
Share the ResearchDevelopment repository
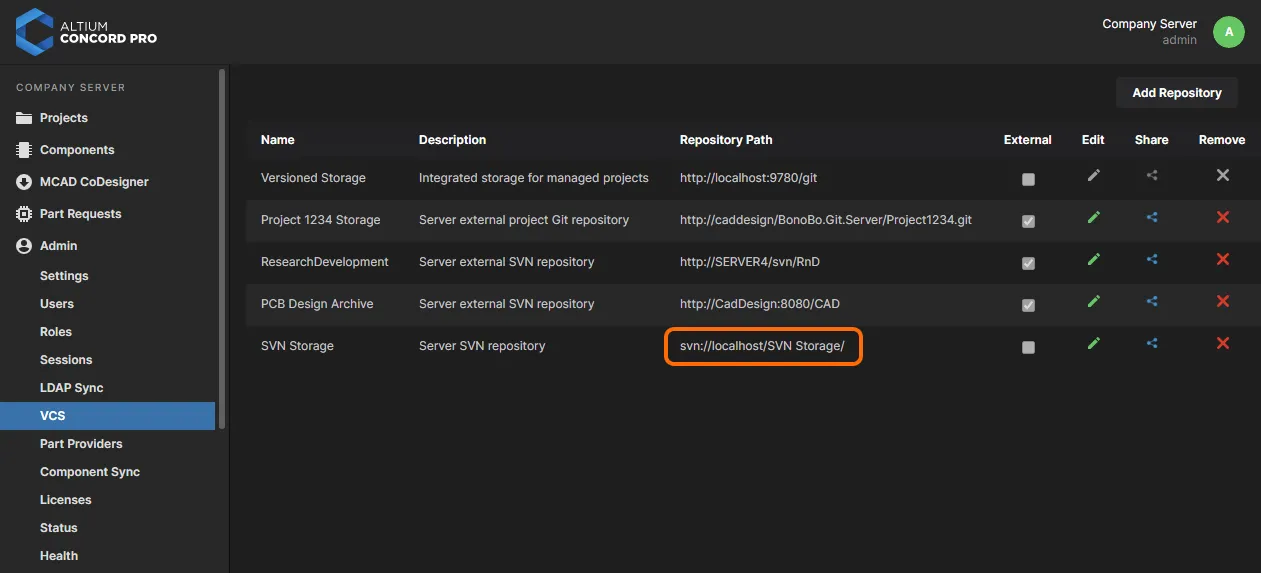point(1152,259)
